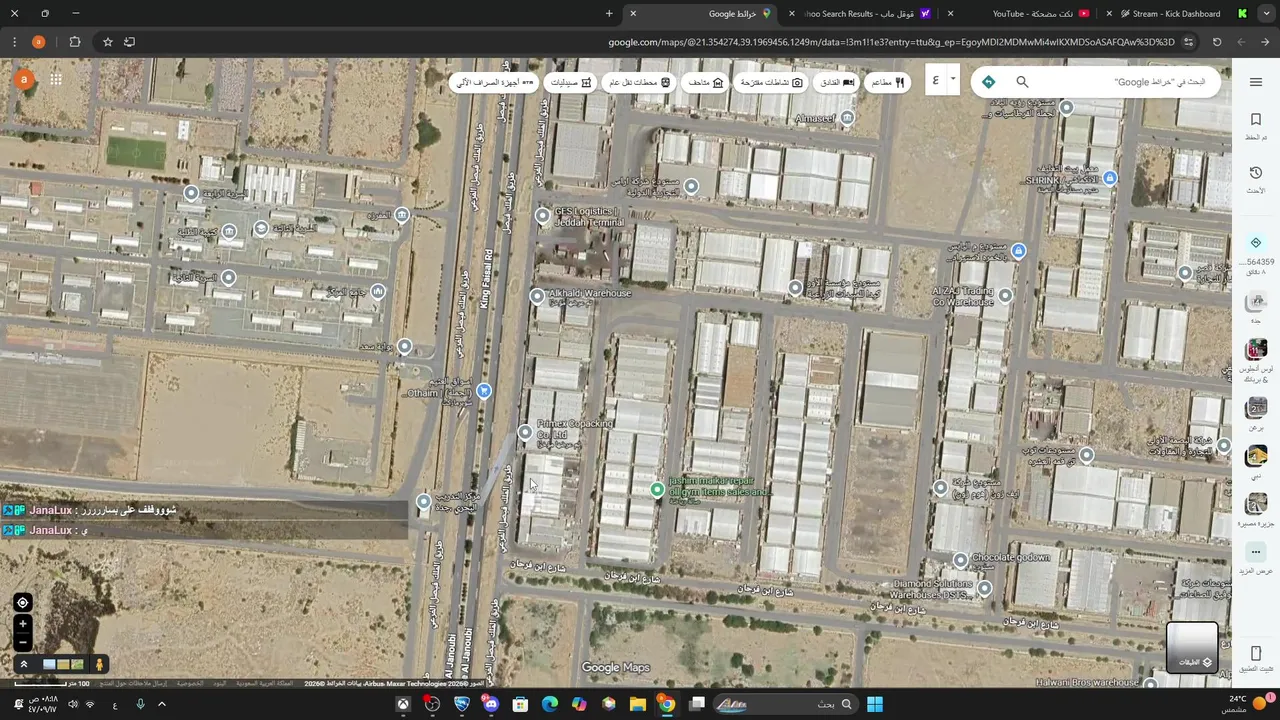Open the Terms link in map footer
The height and width of the screenshot is (720, 1280).
click(219, 683)
